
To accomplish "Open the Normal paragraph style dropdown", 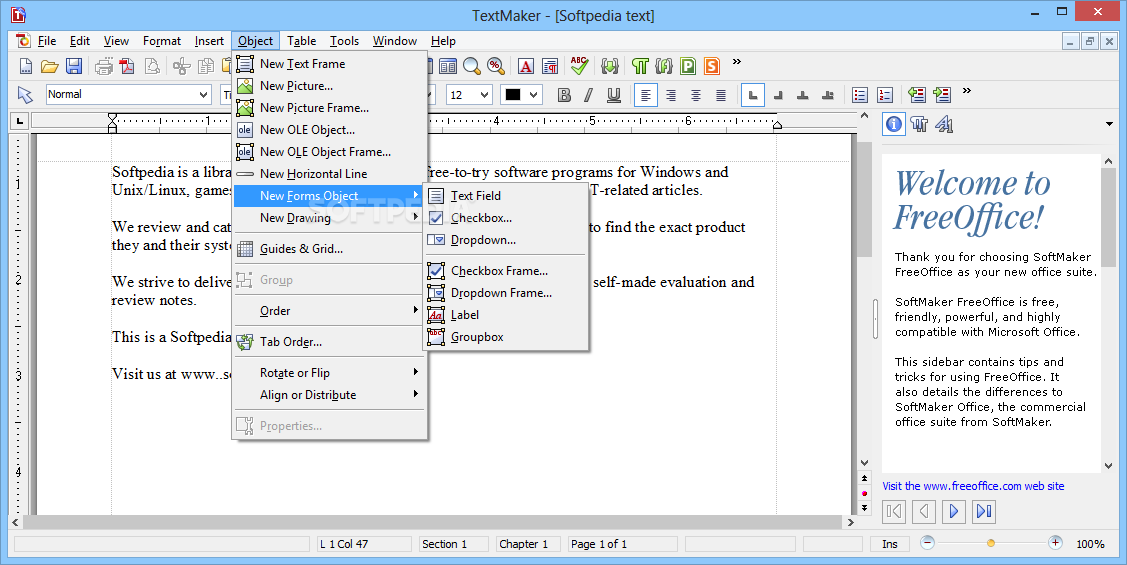I will 203,94.
